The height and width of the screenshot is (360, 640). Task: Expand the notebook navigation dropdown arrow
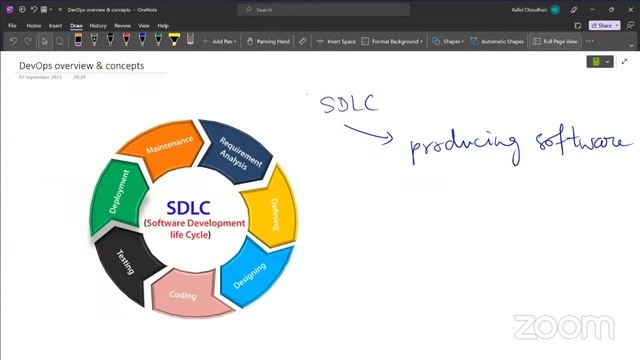click(608, 62)
